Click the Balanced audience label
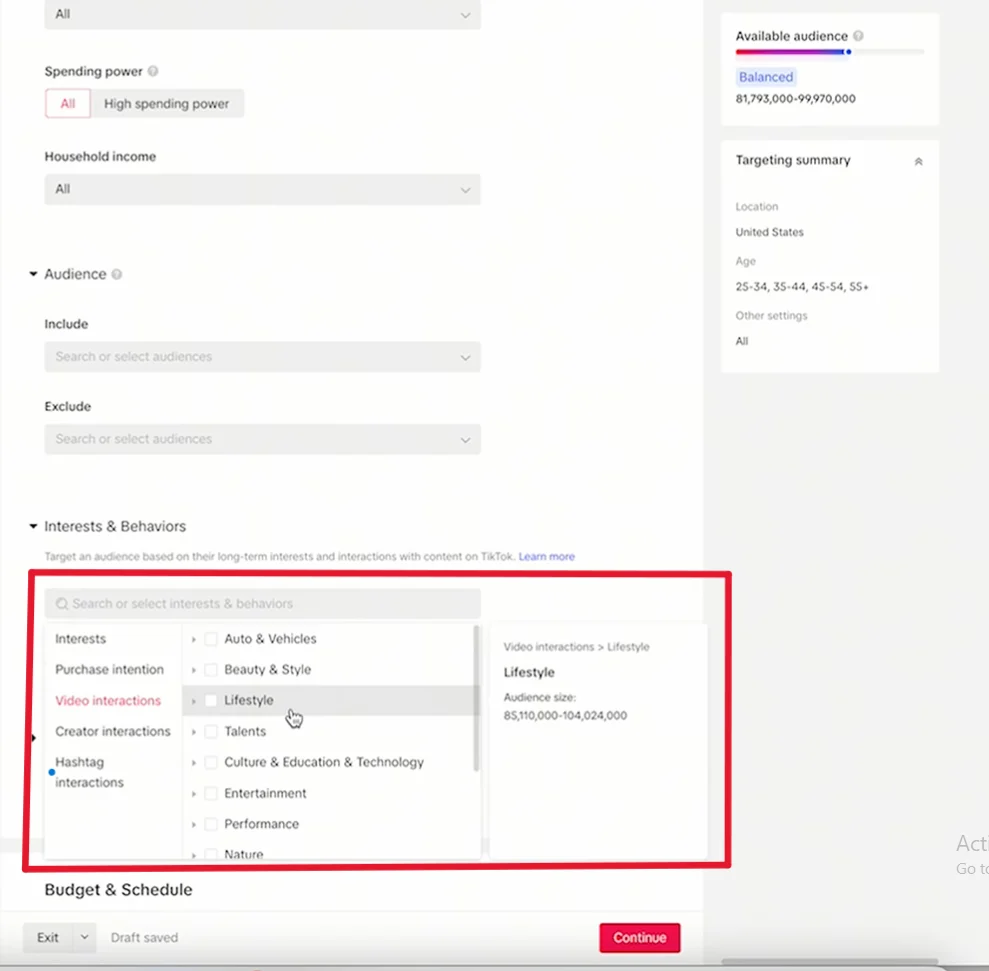The width and height of the screenshot is (989, 971). point(766,77)
